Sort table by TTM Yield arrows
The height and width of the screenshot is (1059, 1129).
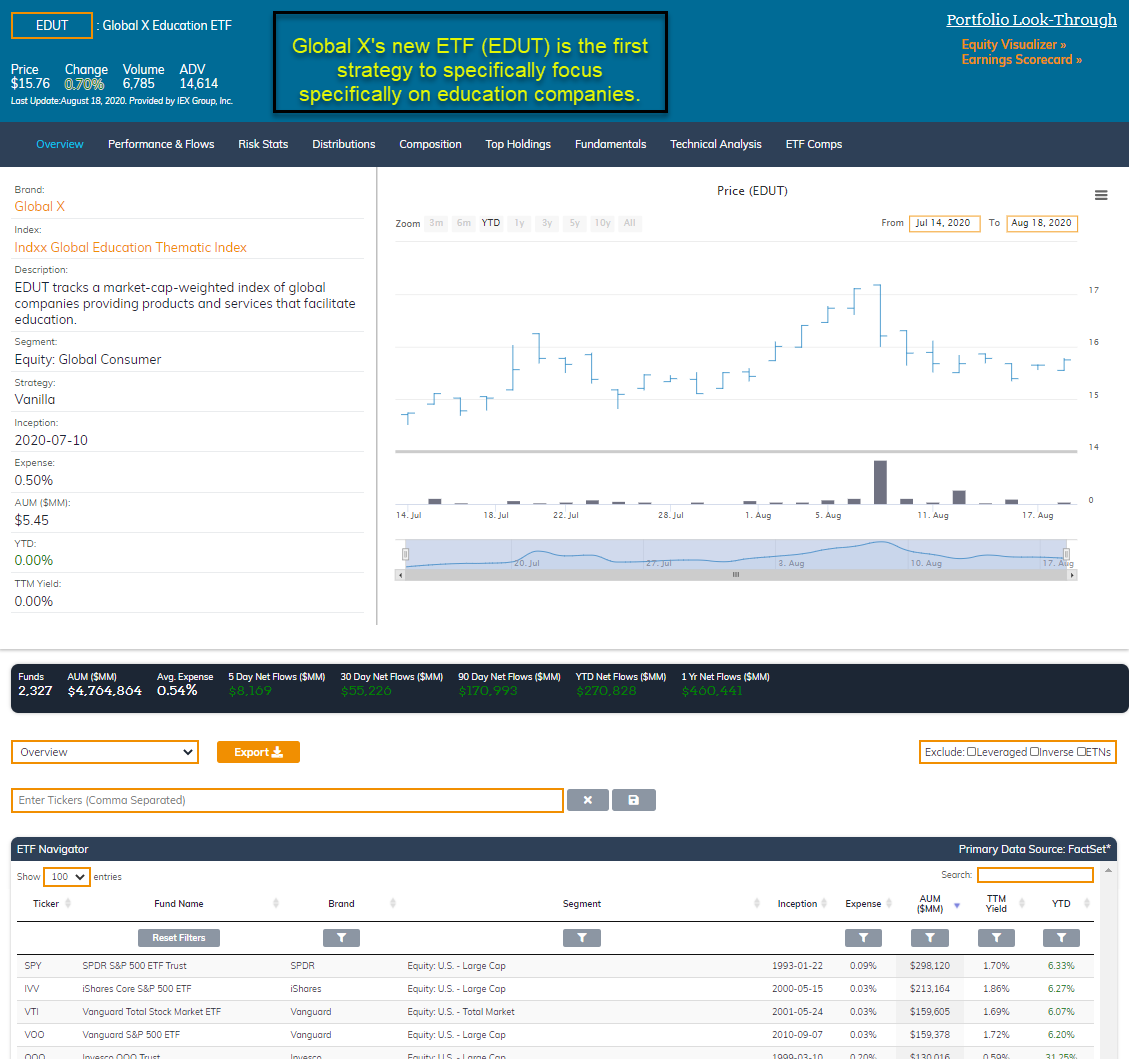click(1022, 903)
